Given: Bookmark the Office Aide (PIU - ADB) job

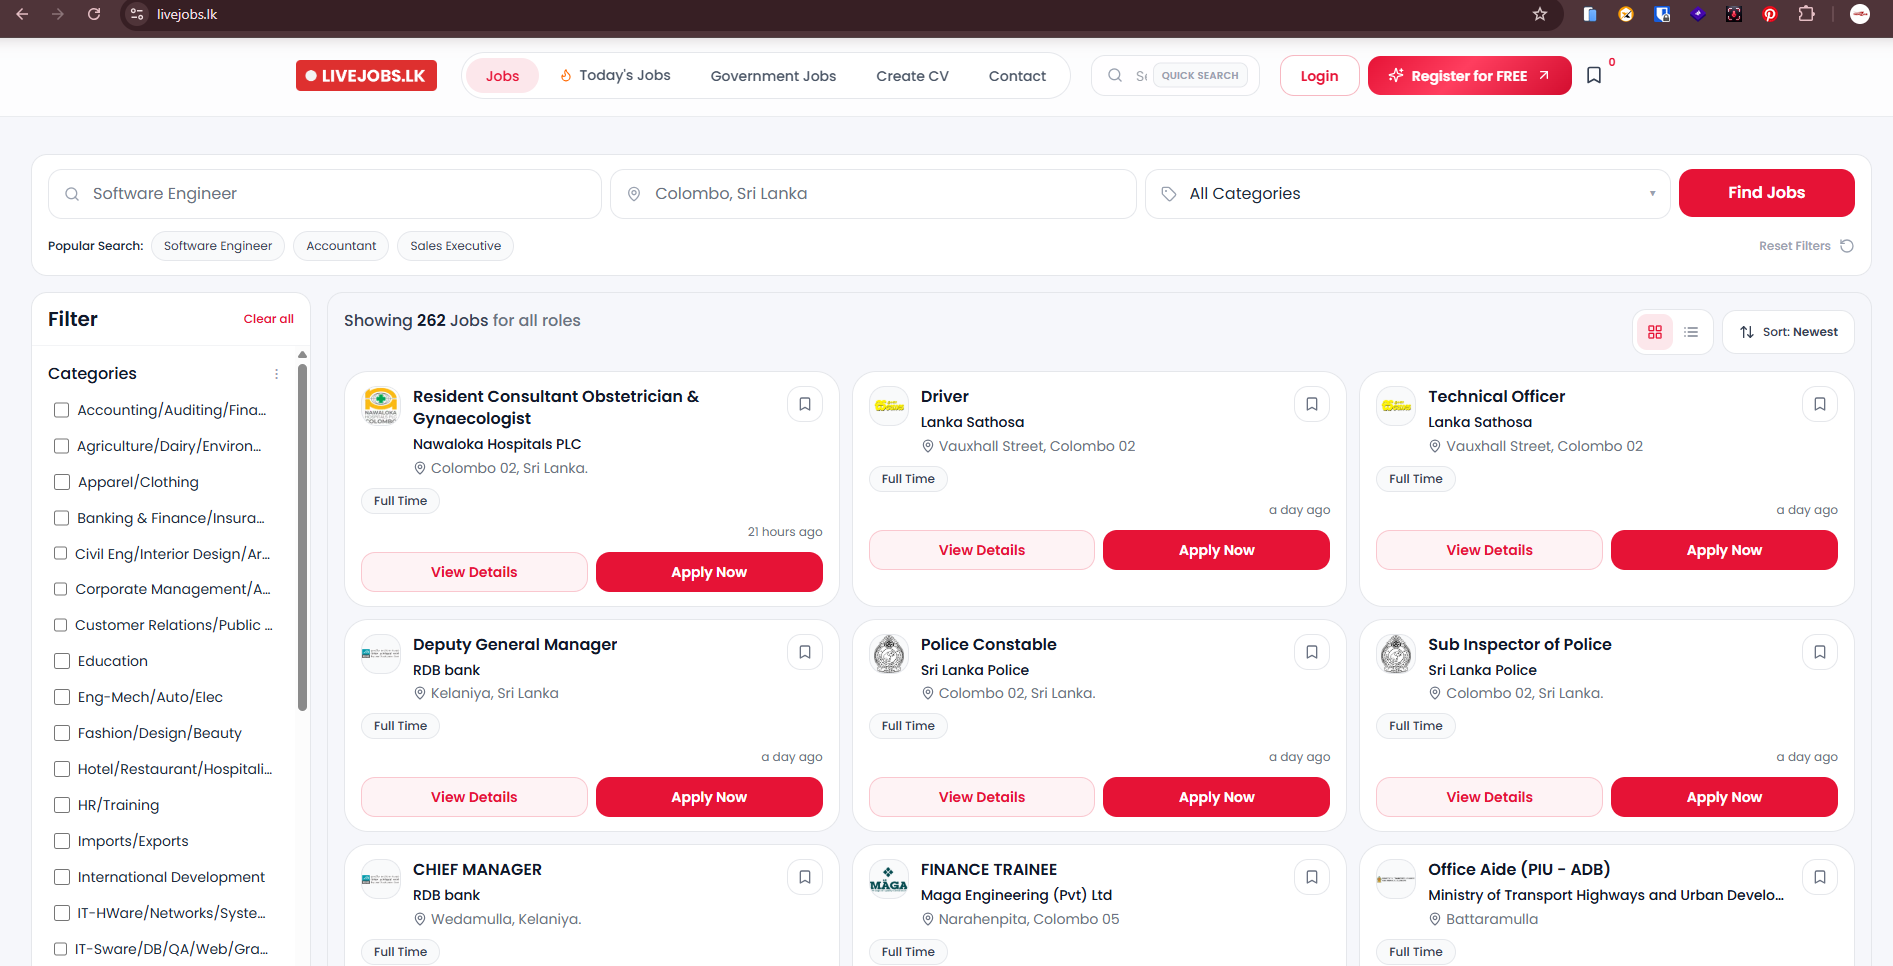Looking at the screenshot, I should tap(1820, 877).
